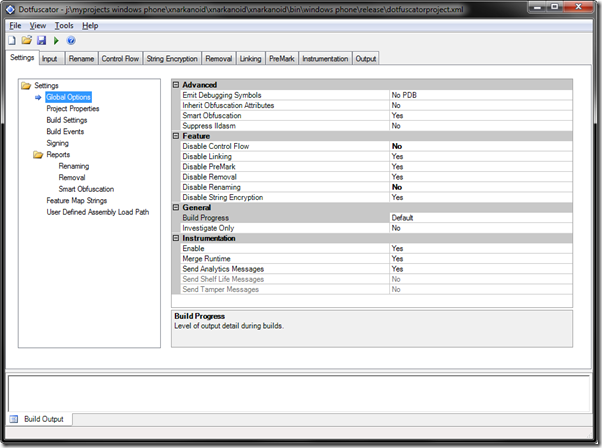Screen dimensions: 602x448
Task: Collapse the Instrumentation property section
Action: [x=176, y=238]
